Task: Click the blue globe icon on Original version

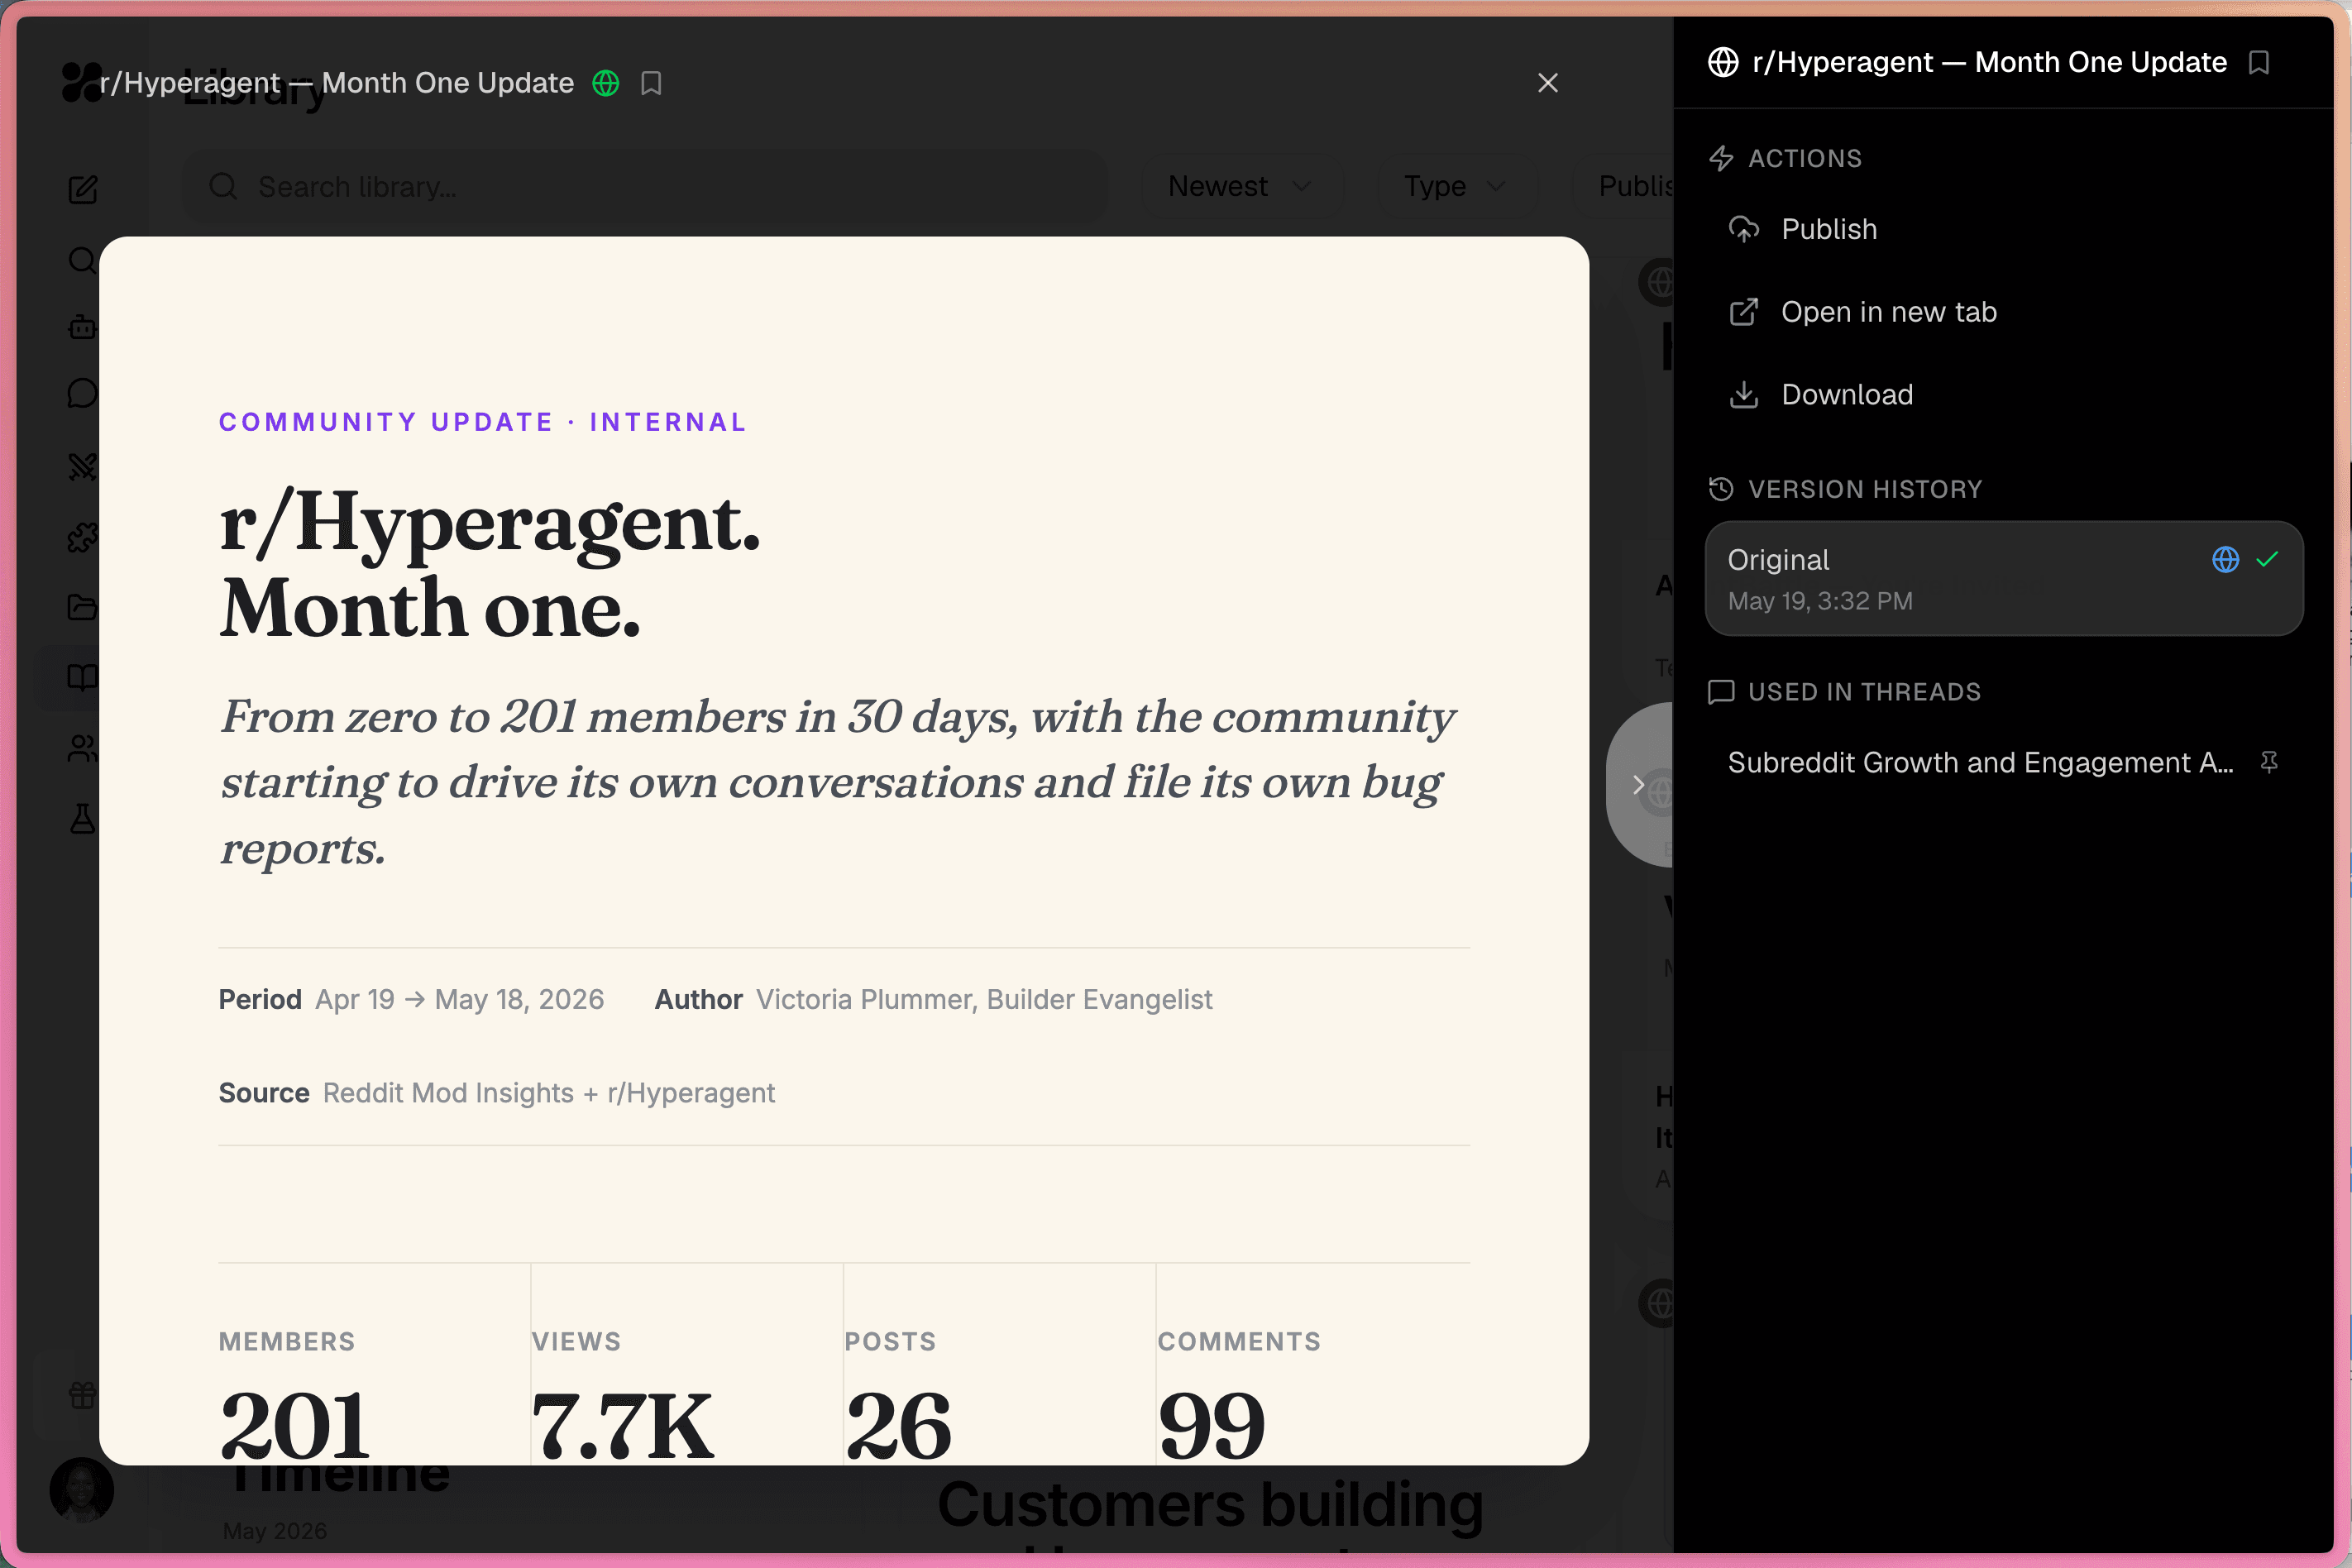Action: pyautogui.click(x=2226, y=559)
